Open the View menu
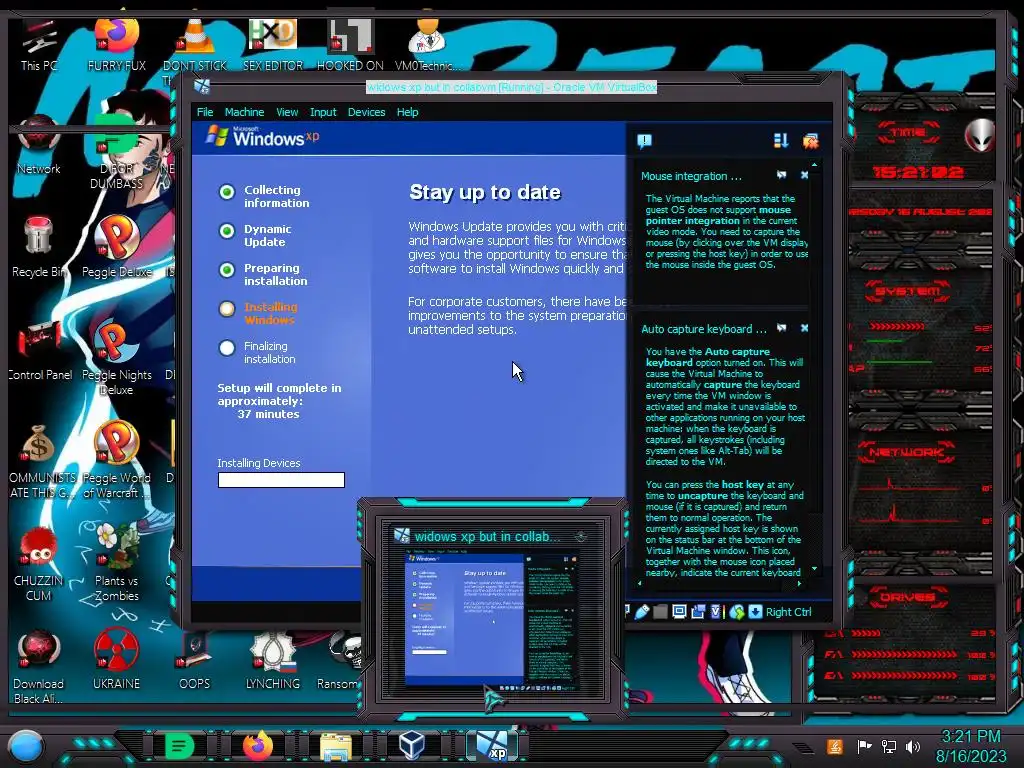This screenshot has height=768, width=1024. pyautogui.click(x=287, y=112)
